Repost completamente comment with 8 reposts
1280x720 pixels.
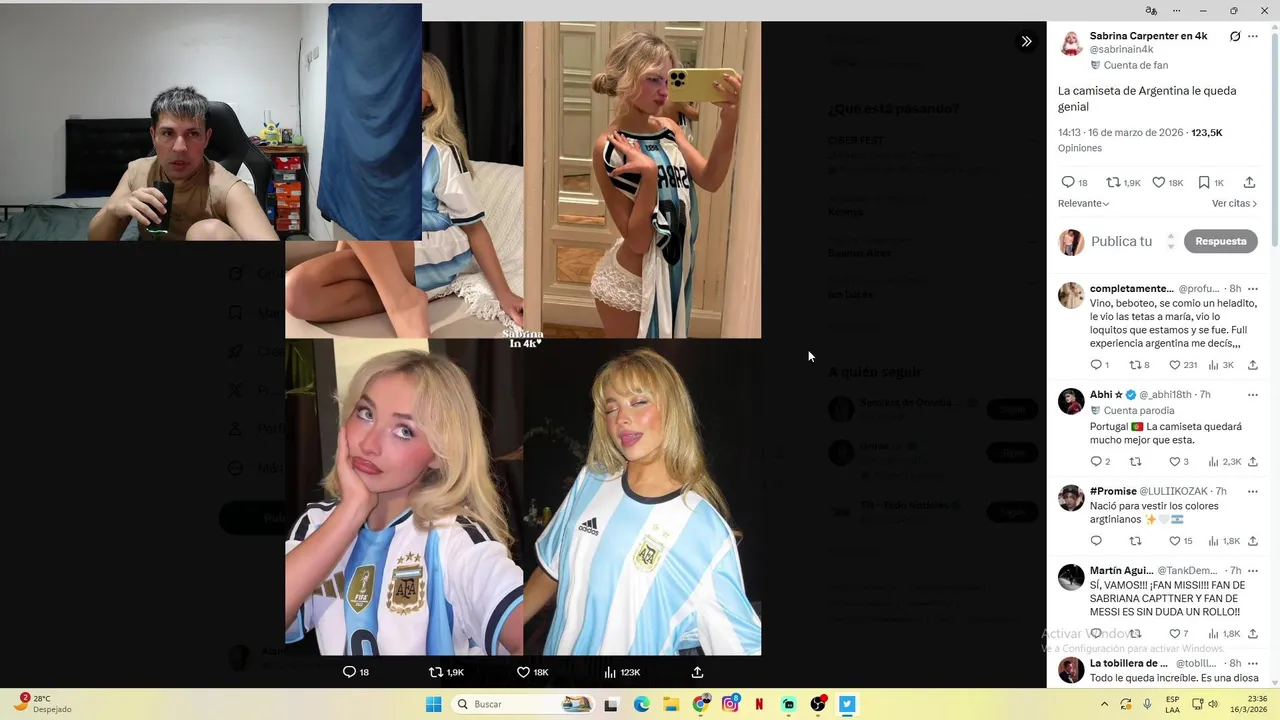[1139, 365]
